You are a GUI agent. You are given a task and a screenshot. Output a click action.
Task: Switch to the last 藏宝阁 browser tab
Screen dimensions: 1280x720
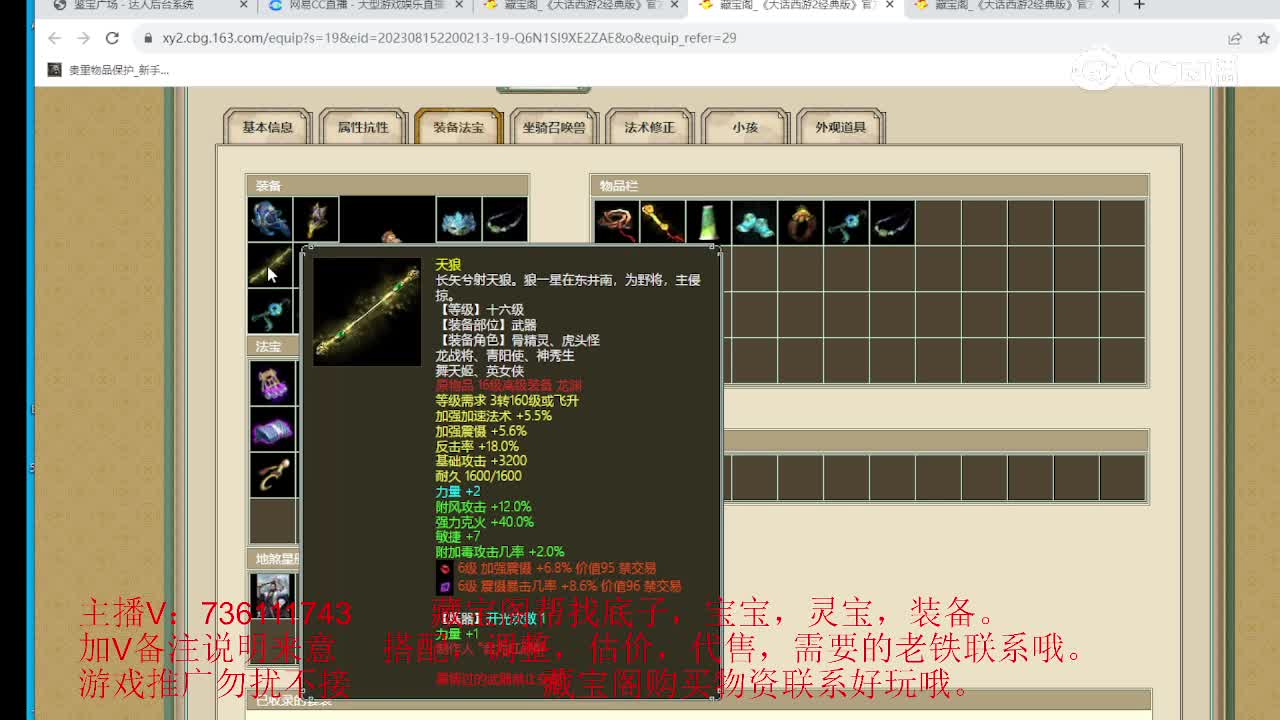pos(1010,6)
